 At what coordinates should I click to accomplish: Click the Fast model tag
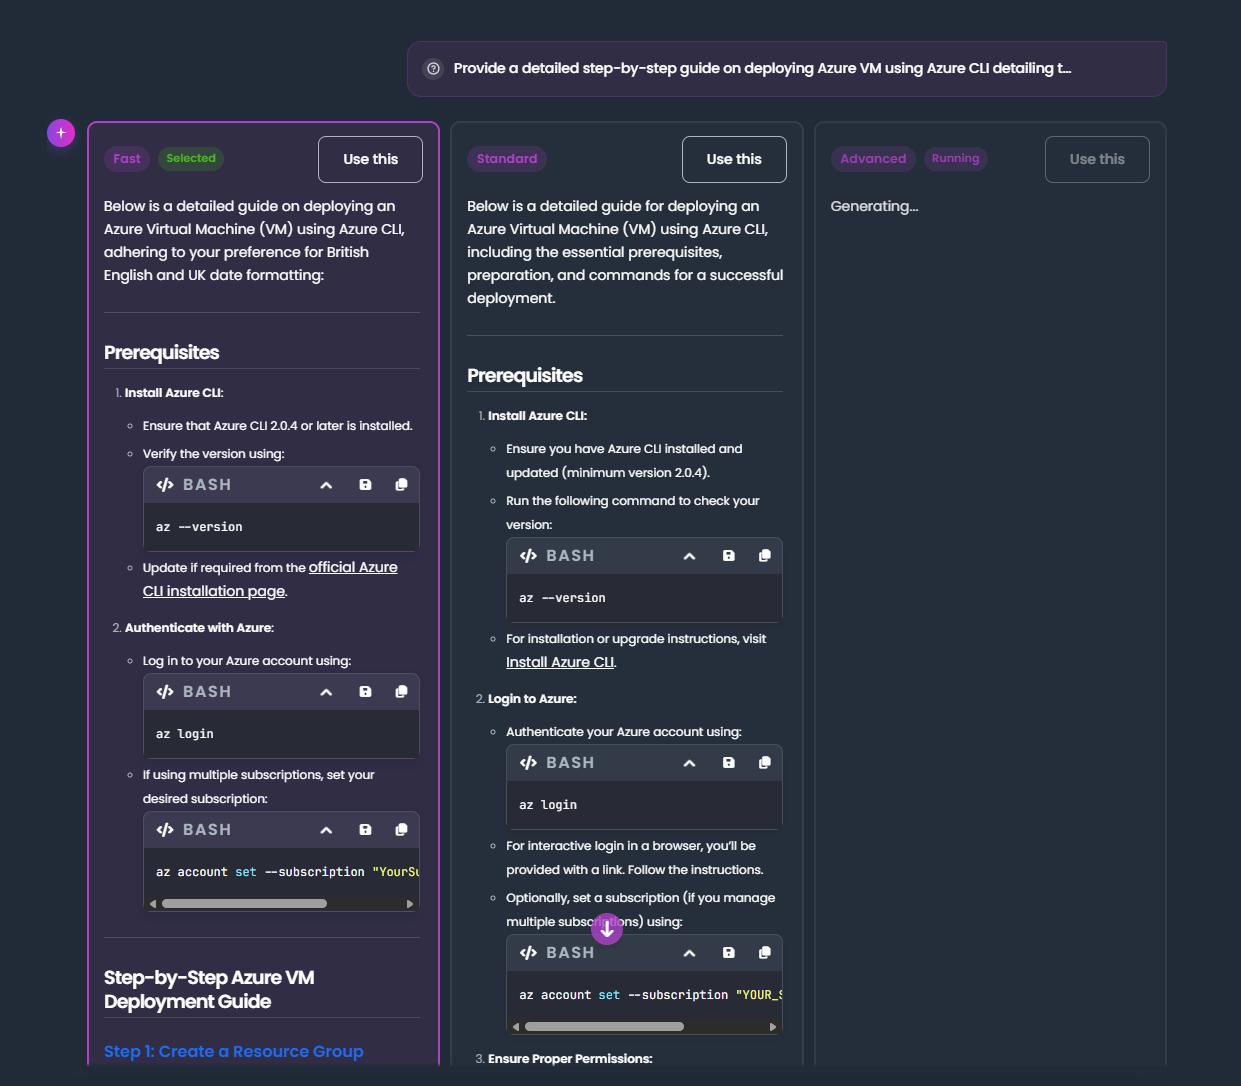[127, 159]
